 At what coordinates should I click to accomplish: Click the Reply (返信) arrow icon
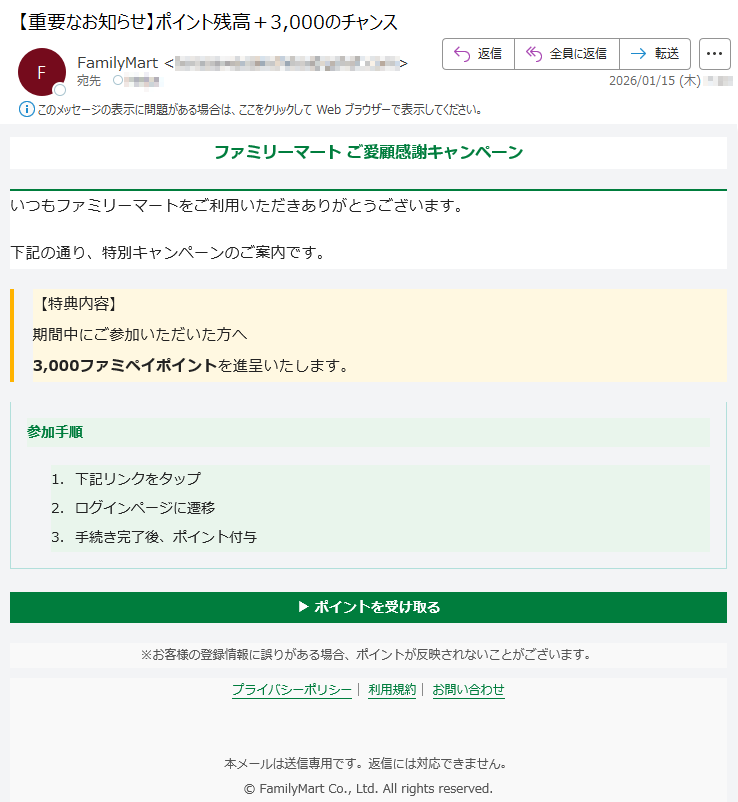462,54
